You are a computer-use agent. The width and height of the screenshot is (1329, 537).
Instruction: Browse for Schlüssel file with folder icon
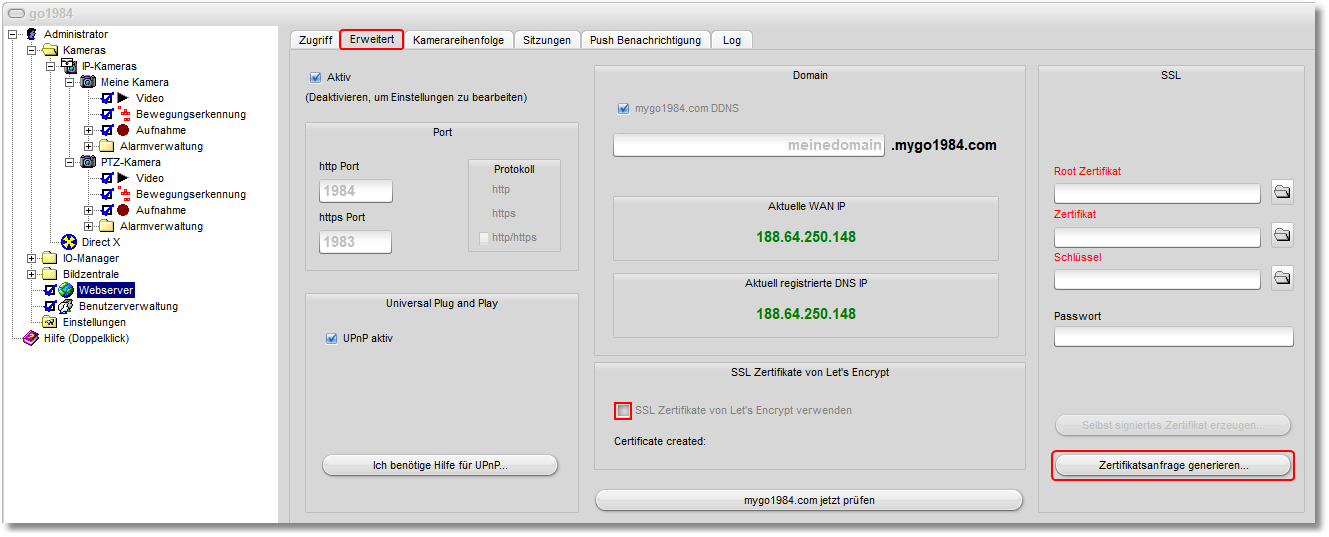[x=1282, y=278]
